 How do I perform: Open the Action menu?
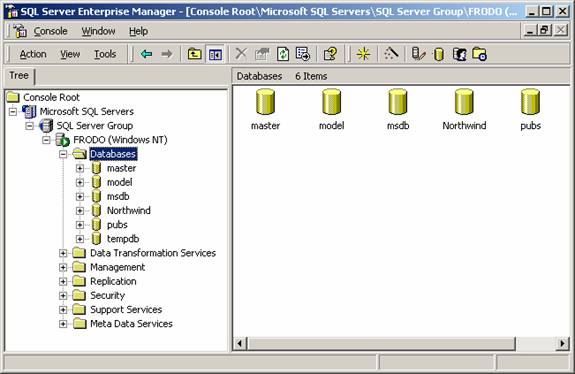pyautogui.click(x=33, y=54)
